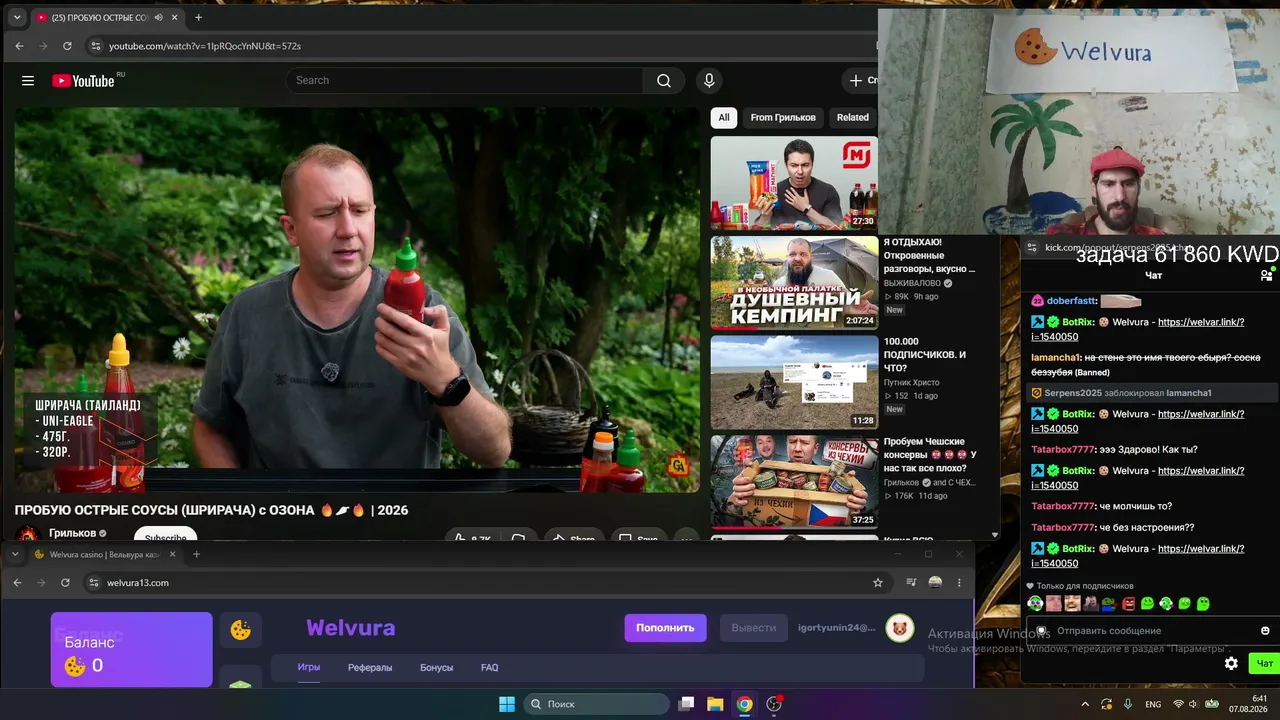Go back in the YouTube browser window

click(19, 46)
